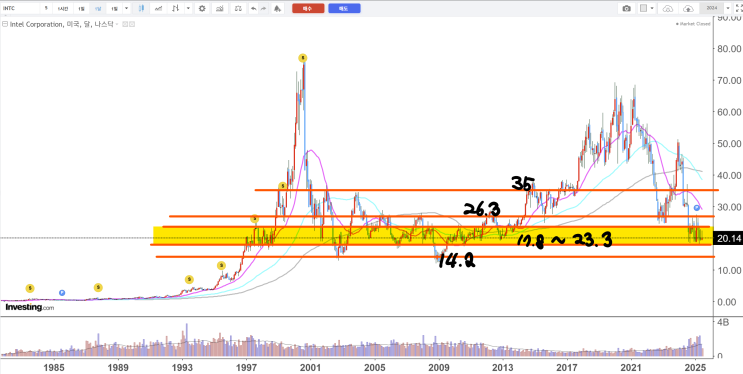Click the first small icon after the legend title
This screenshot has width=743, height=374.
point(125,24)
